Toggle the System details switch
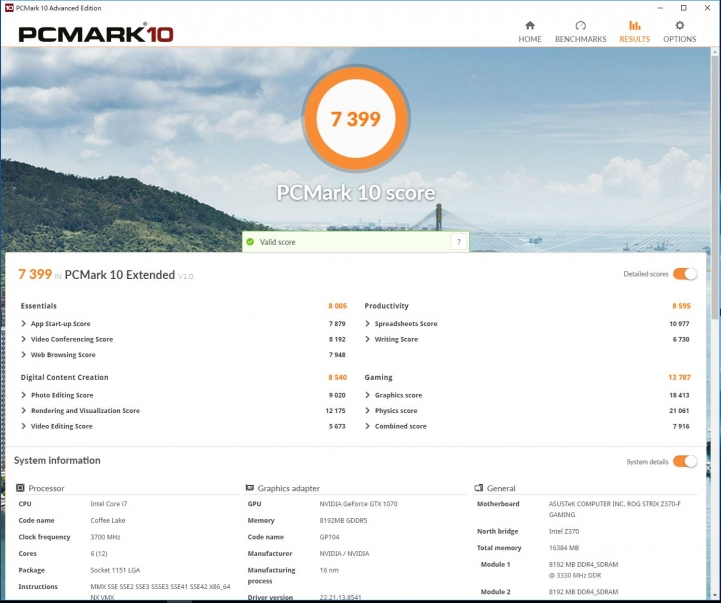721x603 pixels. [x=685, y=461]
